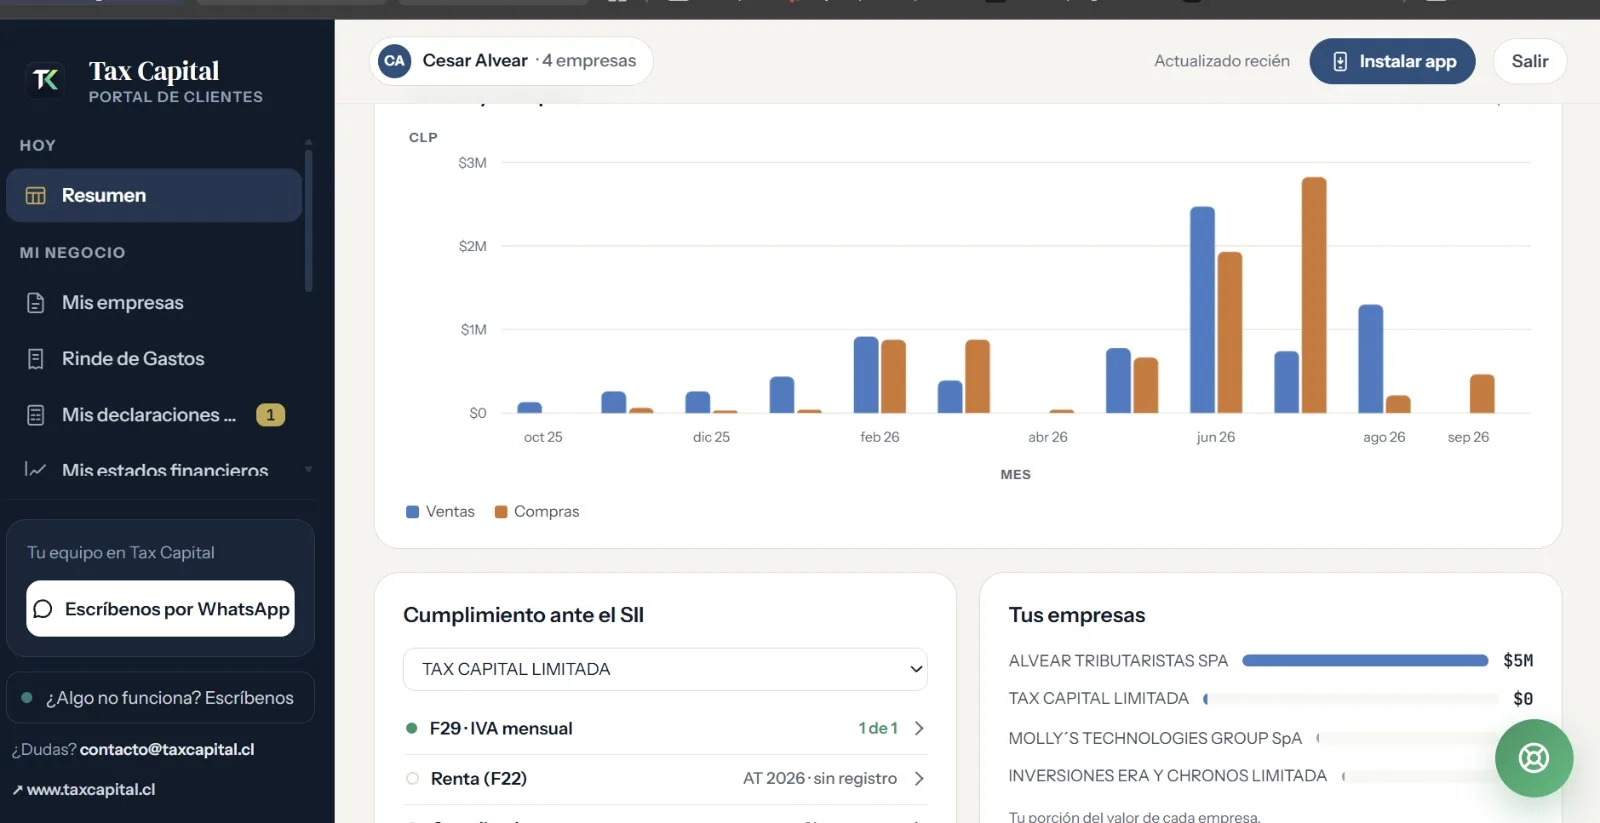Click the sidebar scroll-down arrow
The image size is (1600, 823).
click(308, 469)
